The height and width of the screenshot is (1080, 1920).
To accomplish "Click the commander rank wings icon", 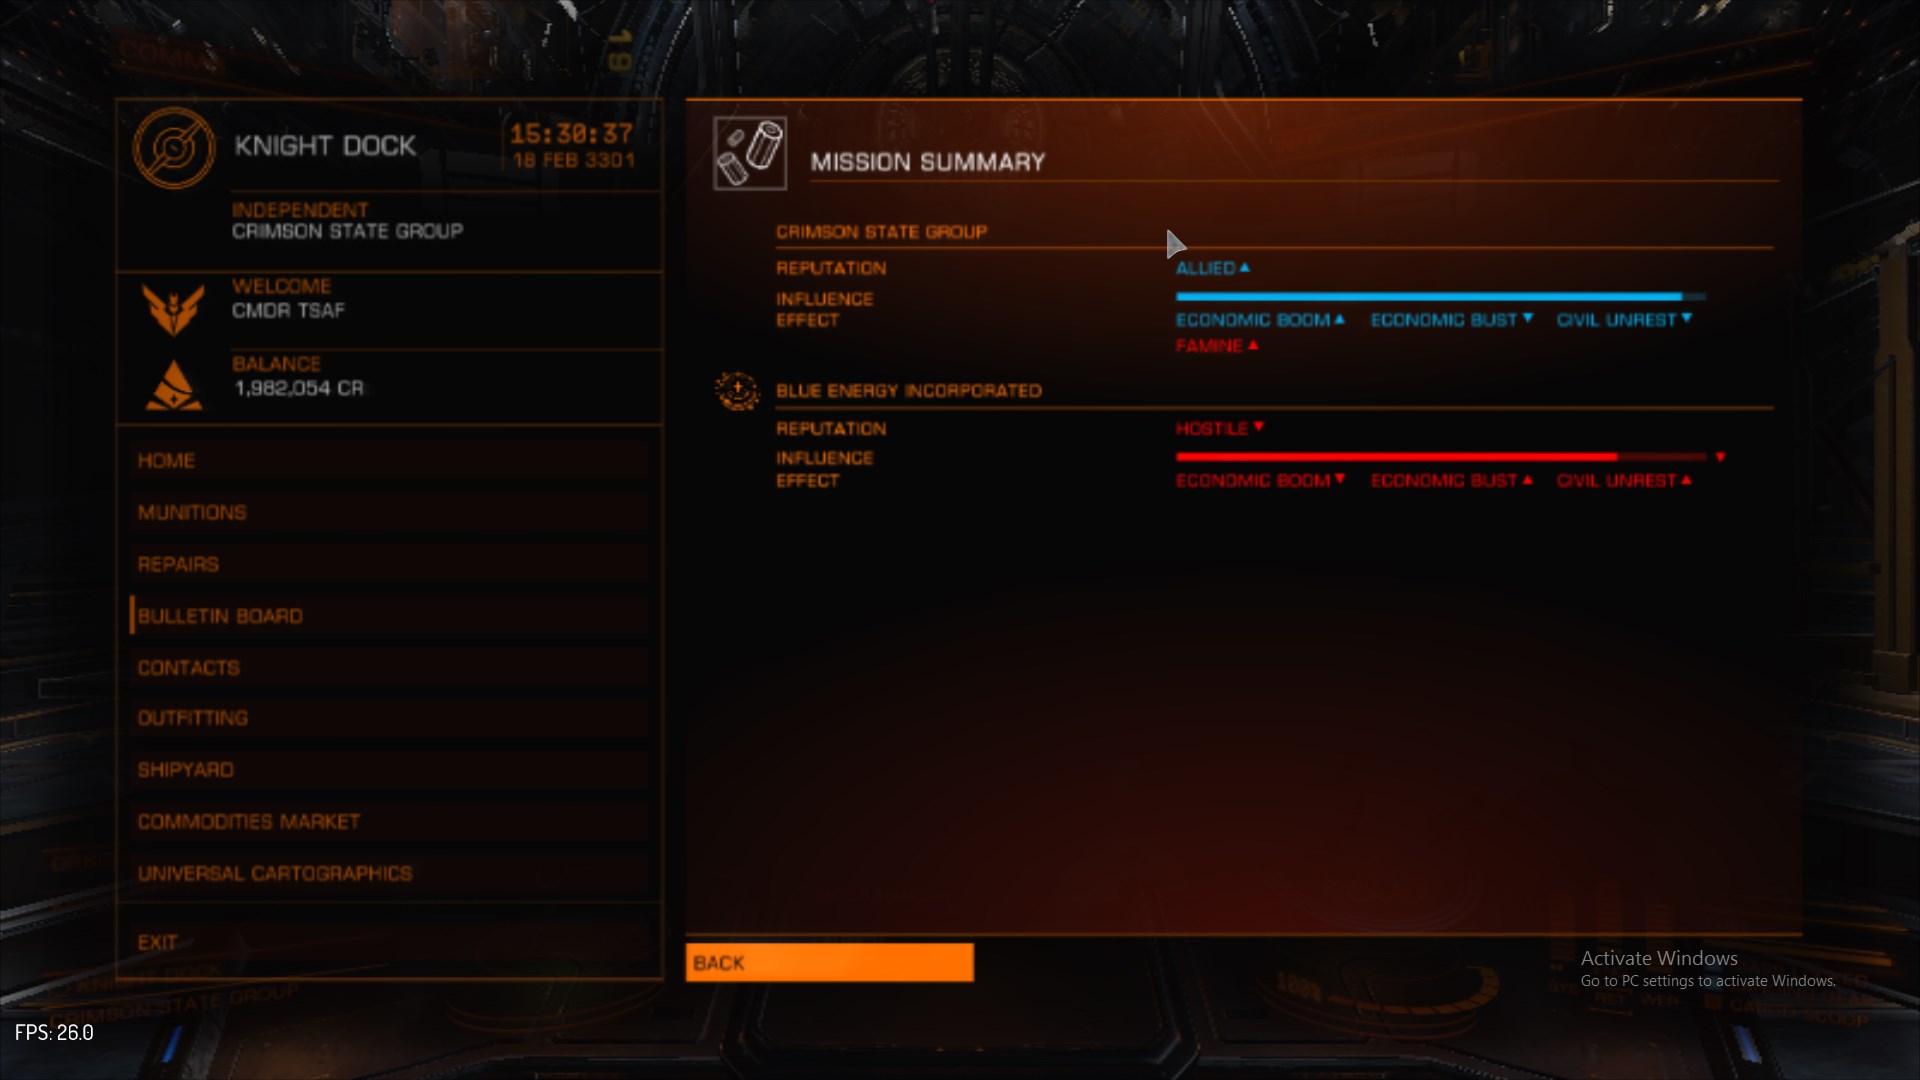I will 174,309.
